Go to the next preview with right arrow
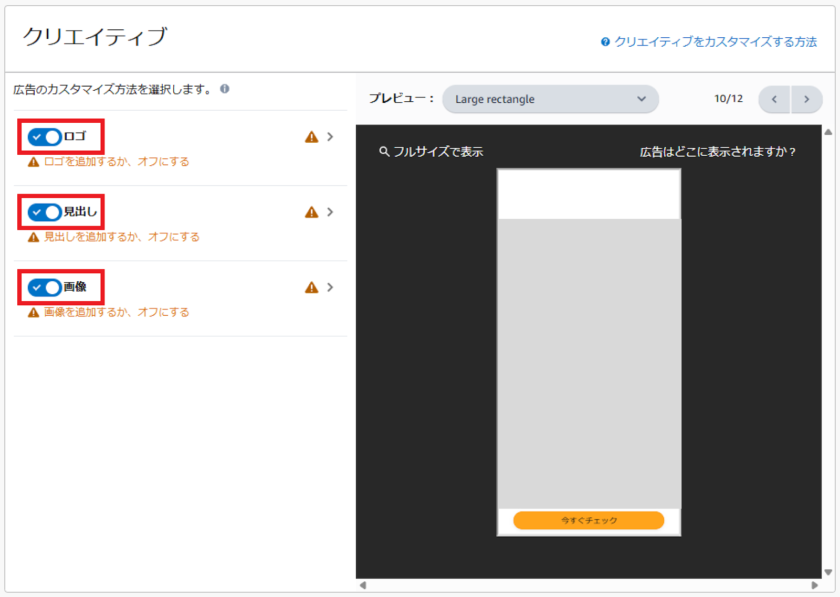The width and height of the screenshot is (840, 597). coord(807,99)
